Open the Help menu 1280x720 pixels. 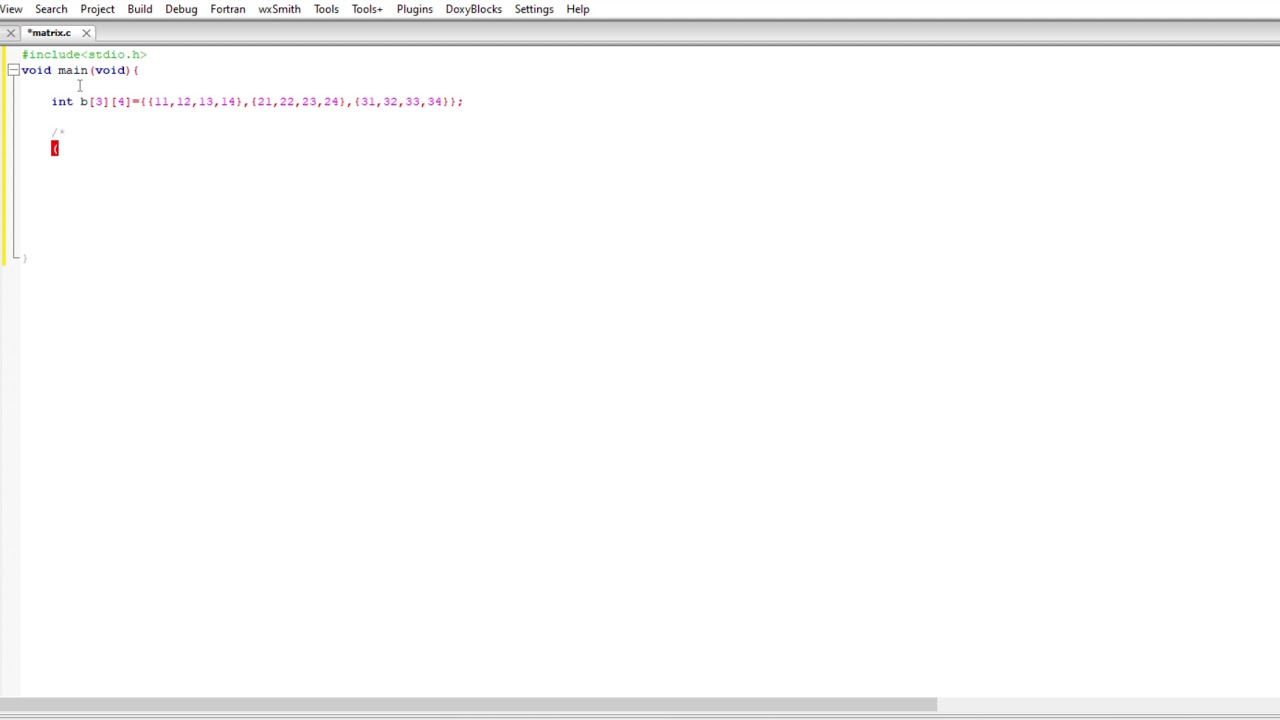578,9
